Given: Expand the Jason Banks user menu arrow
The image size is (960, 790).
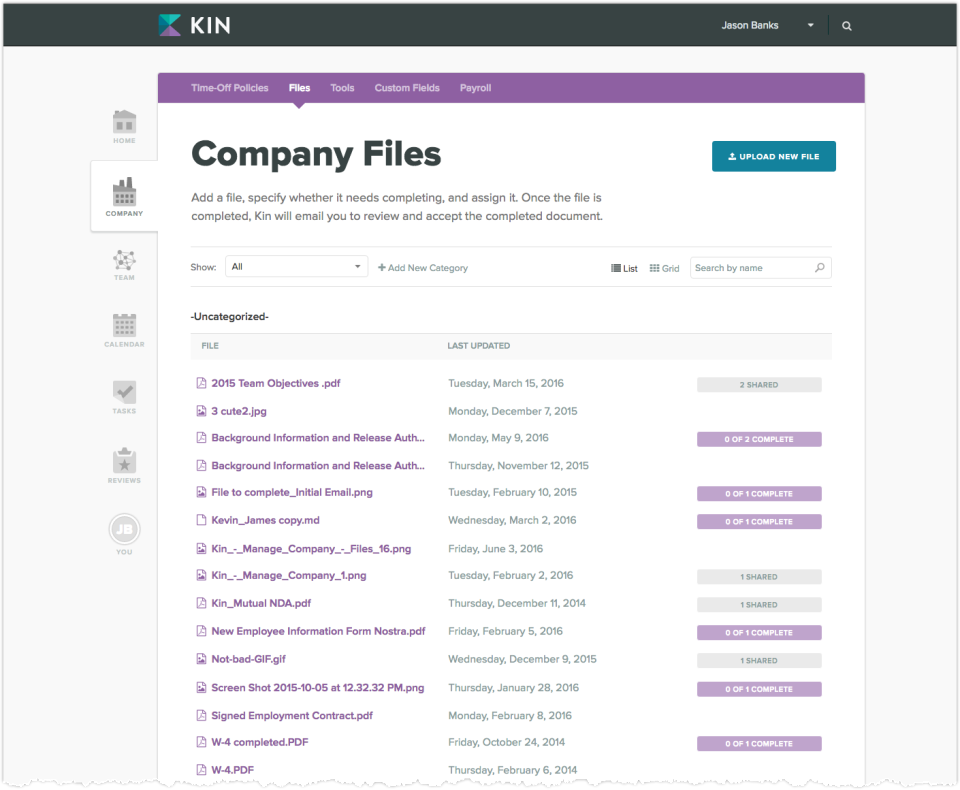Looking at the screenshot, I should [x=811, y=25].
